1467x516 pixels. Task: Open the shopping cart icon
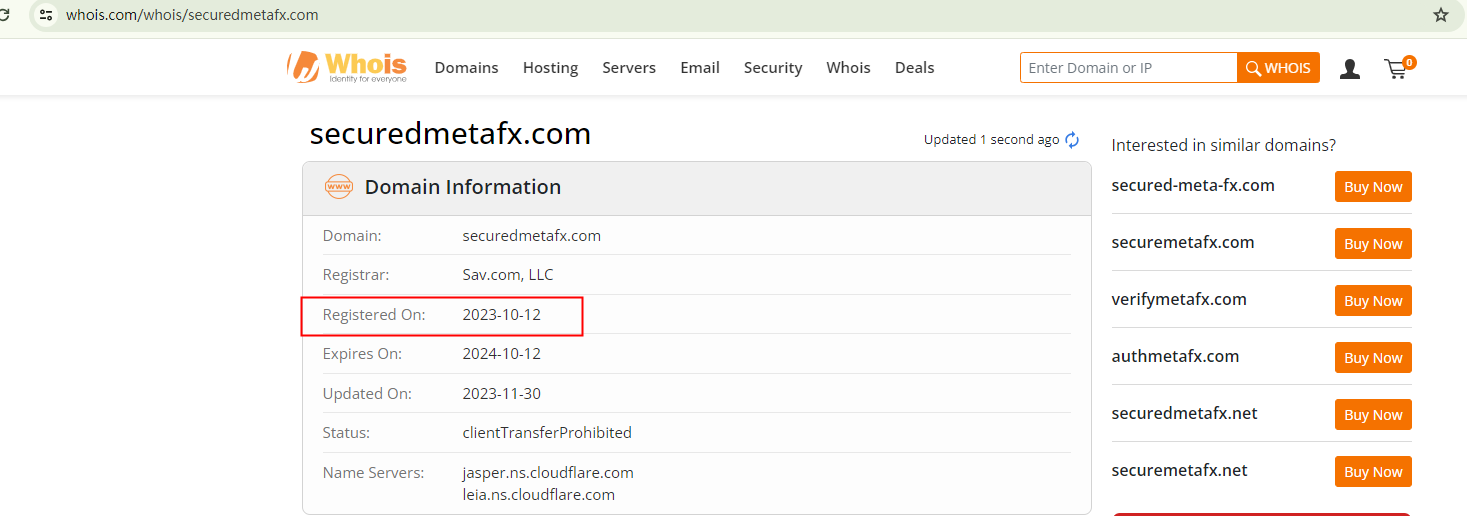coord(1399,67)
